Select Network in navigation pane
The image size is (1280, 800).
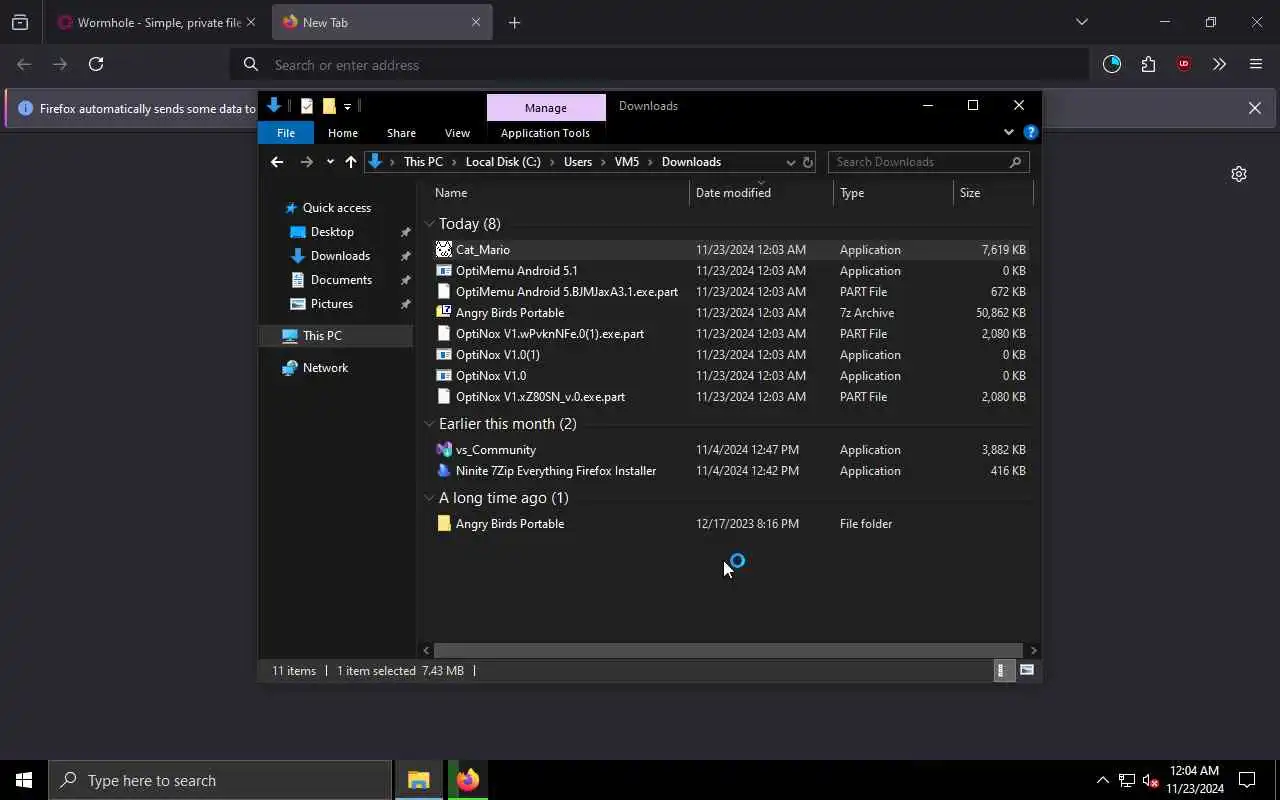pyautogui.click(x=325, y=368)
